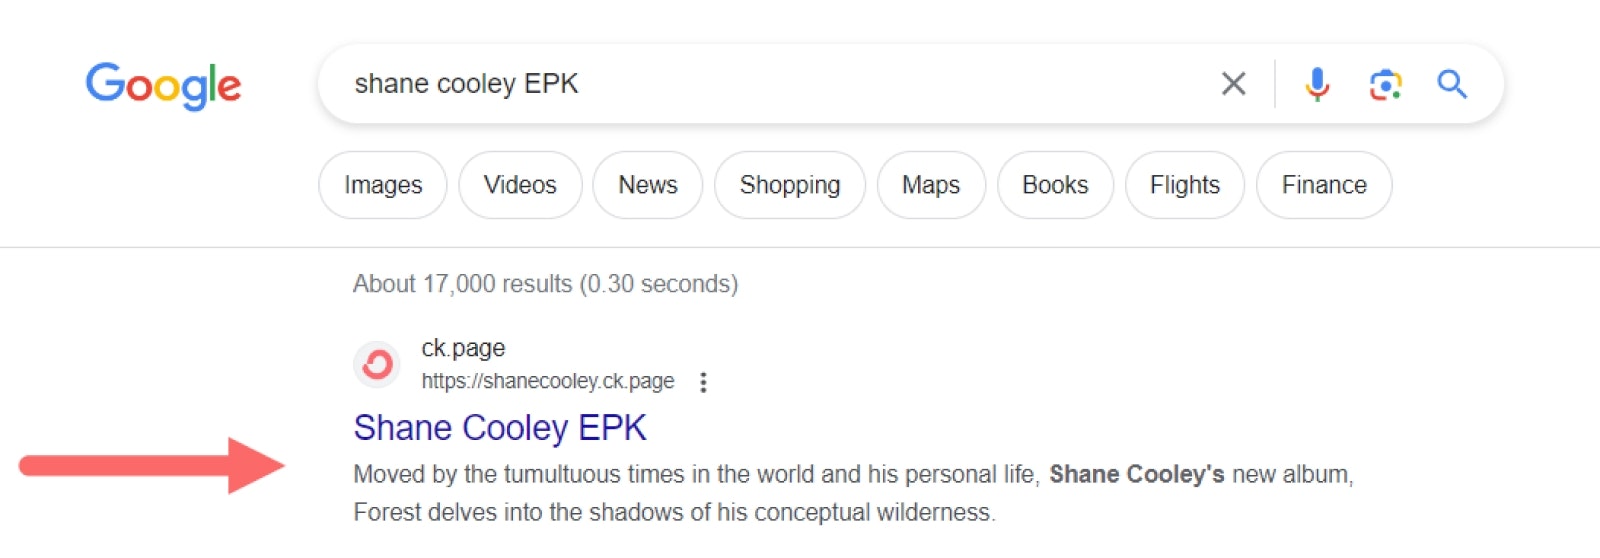Select the News filter chip
Viewport: 1600px width, 558px height.
click(648, 185)
